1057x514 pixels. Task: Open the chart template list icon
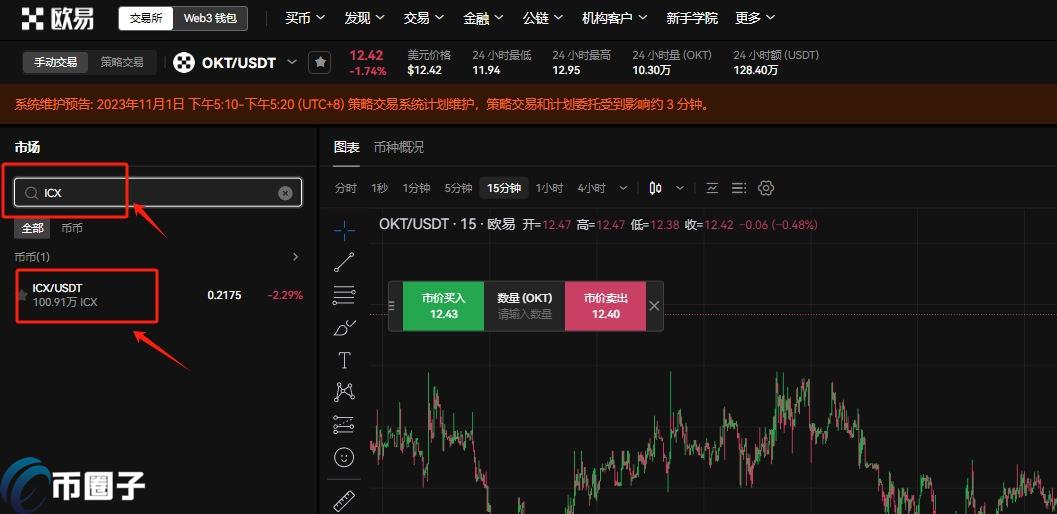(x=739, y=188)
